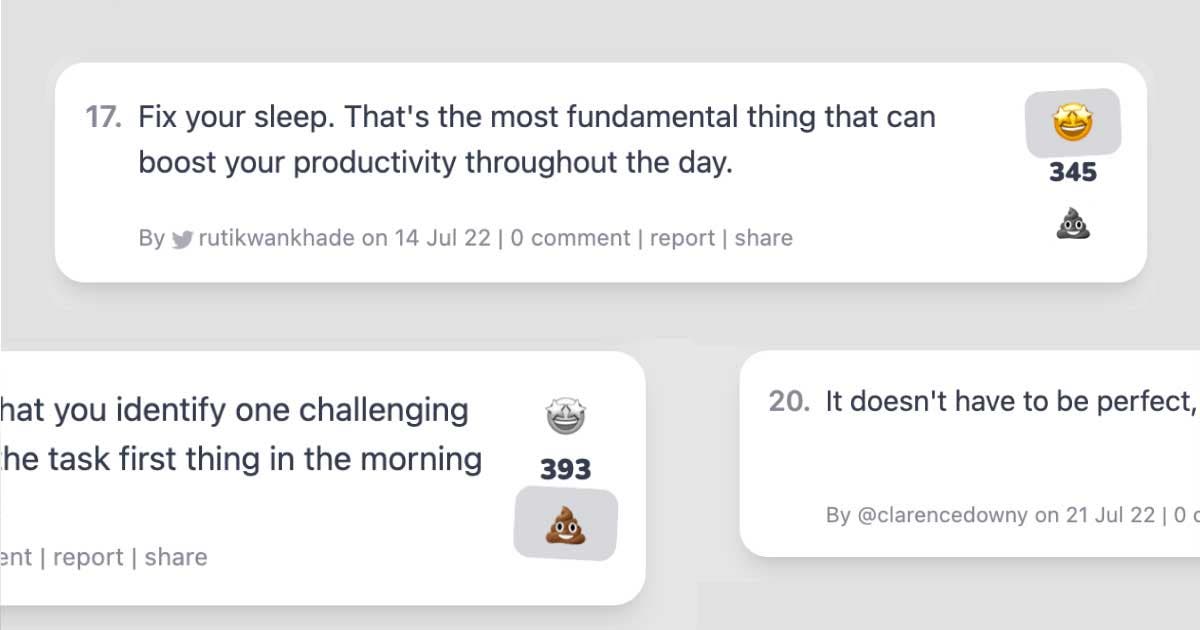Click the '21 Jul 22' date on tip 20
The image size is (1200, 630).
[1110, 515]
